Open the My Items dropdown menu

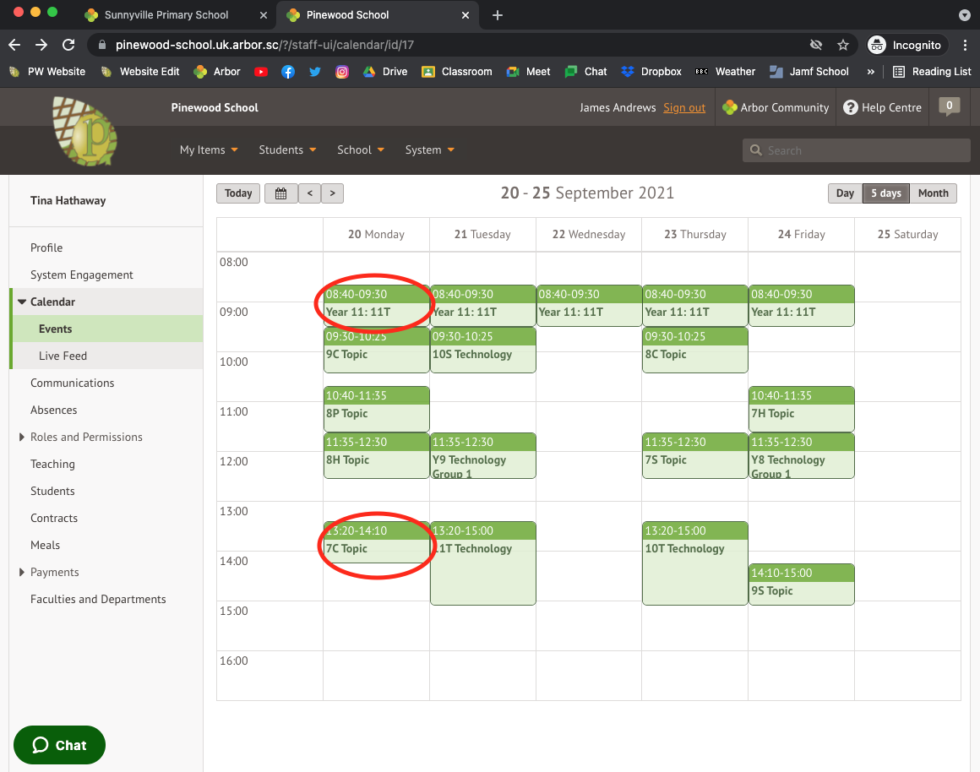[209, 150]
